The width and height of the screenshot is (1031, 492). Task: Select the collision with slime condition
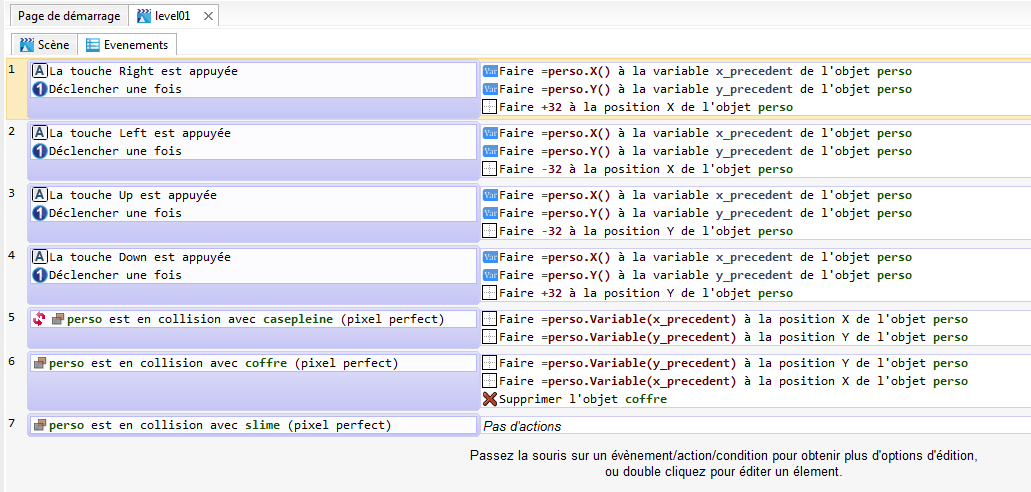tap(220, 425)
